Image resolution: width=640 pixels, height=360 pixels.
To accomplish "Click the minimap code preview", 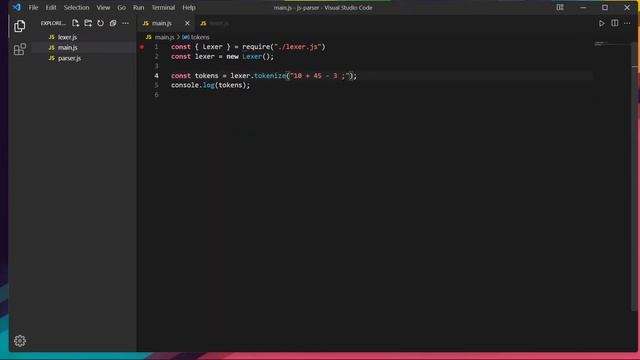I will (601, 43).
